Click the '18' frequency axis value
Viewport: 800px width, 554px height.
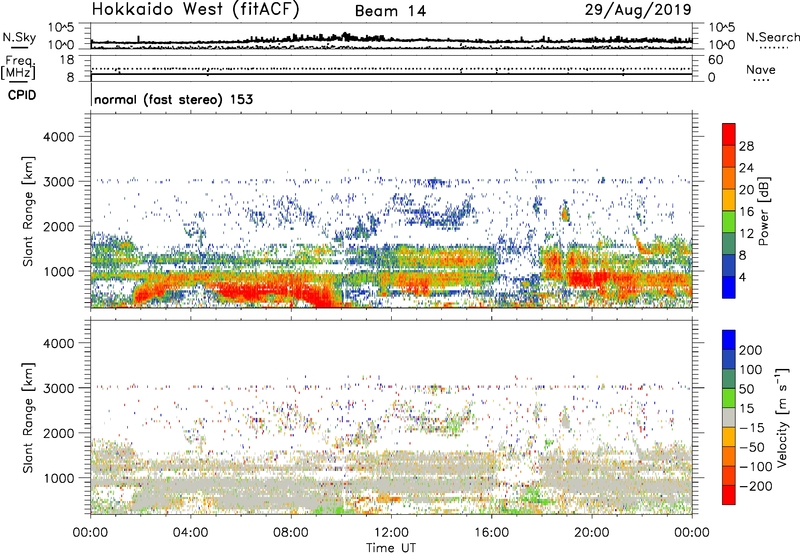pyautogui.click(x=67, y=60)
